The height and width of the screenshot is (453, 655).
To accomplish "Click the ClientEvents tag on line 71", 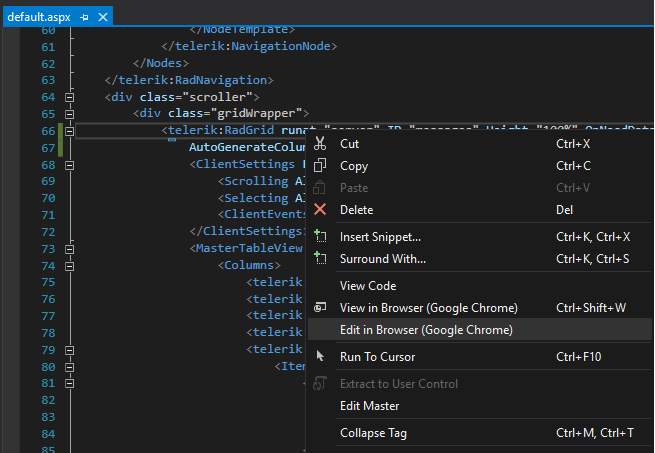I will (265, 214).
